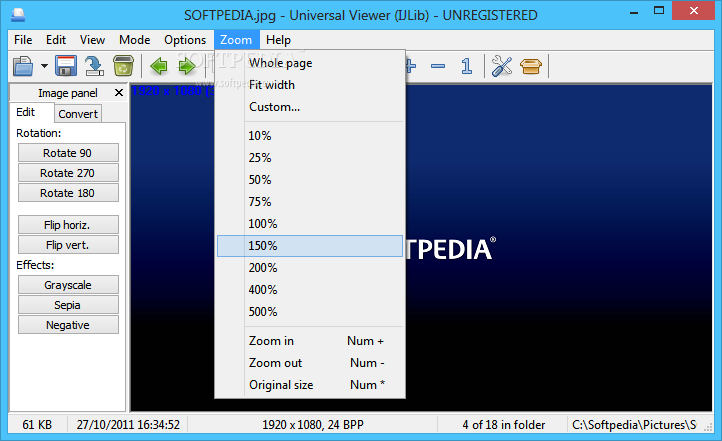Set zoom to 400%

pos(310,290)
